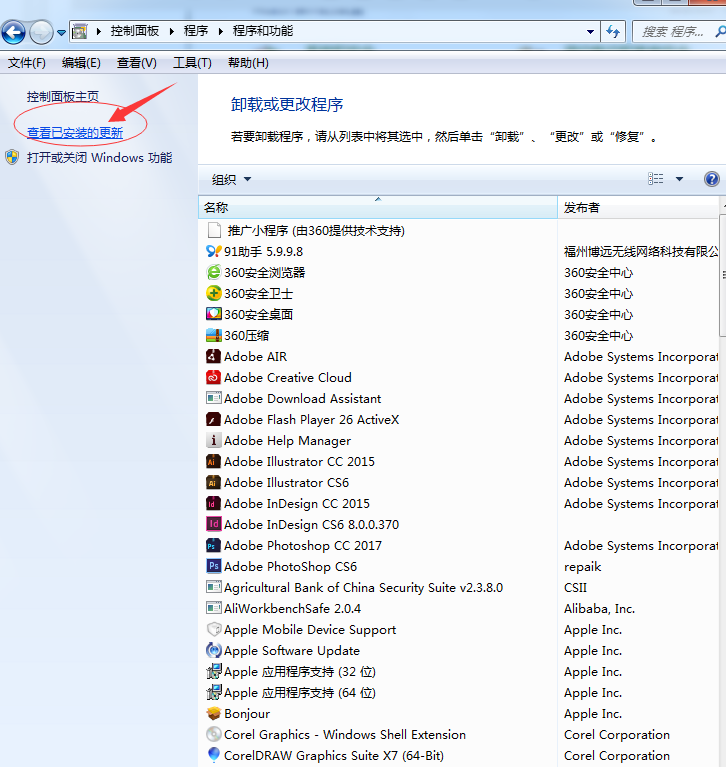Select the Adobe Download Assistant icon
The height and width of the screenshot is (767, 726).
[x=214, y=398]
